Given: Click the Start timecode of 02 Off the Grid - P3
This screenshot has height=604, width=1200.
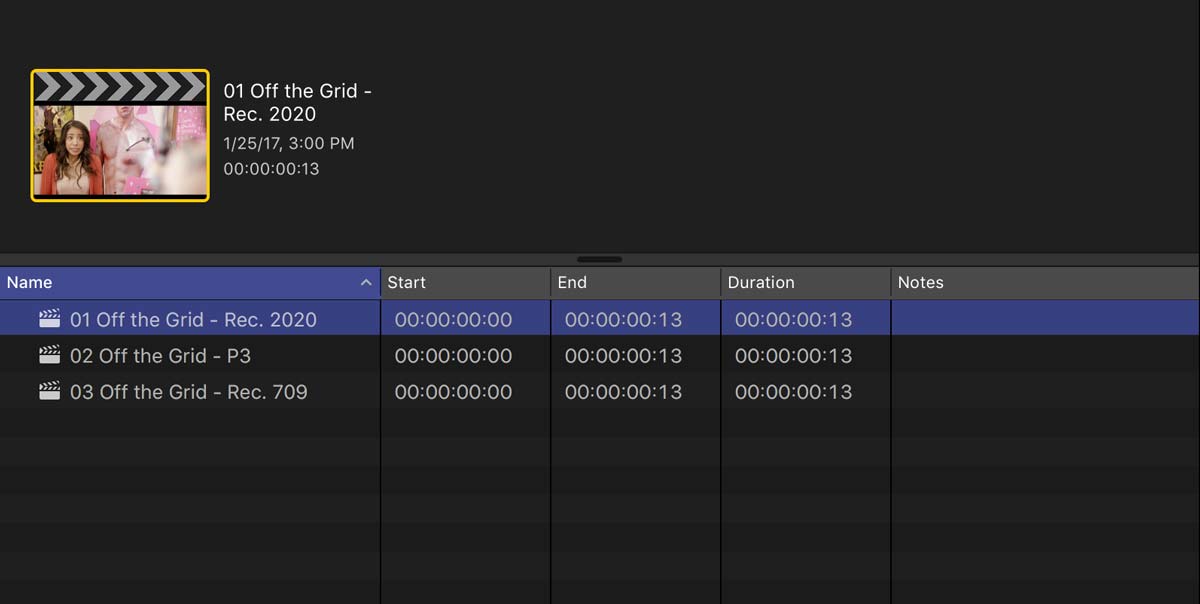Looking at the screenshot, I should [x=453, y=356].
